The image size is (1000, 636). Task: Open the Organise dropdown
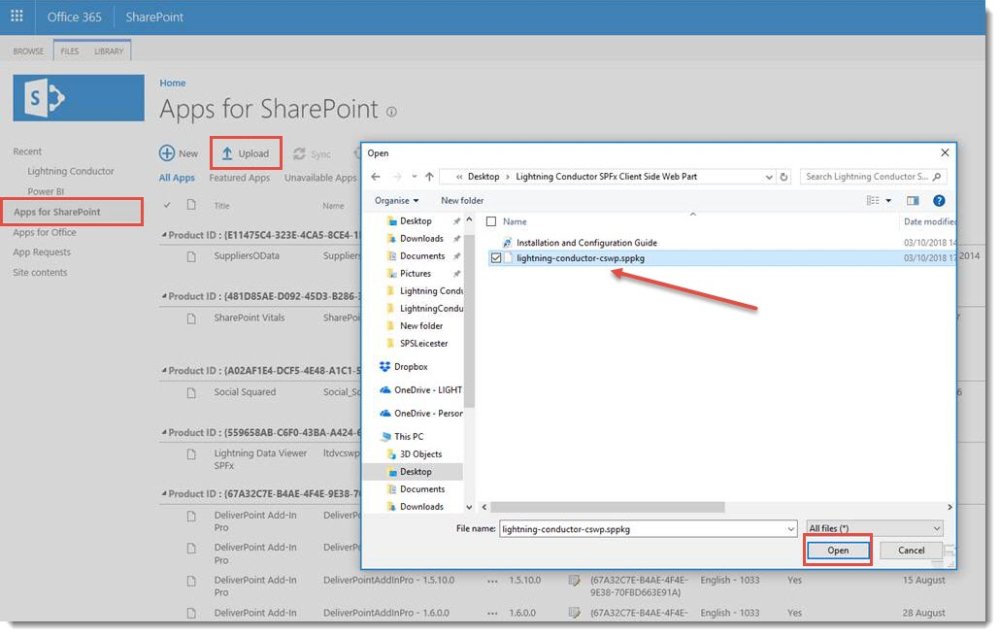tap(398, 200)
